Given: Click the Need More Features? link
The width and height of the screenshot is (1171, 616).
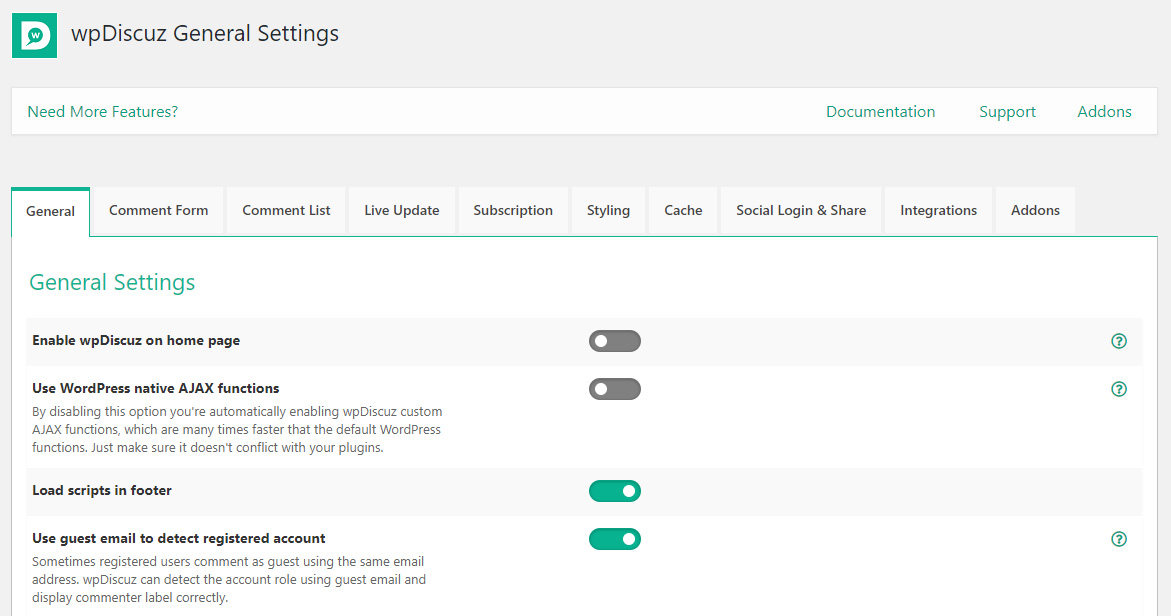Looking at the screenshot, I should (x=102, y=112).
